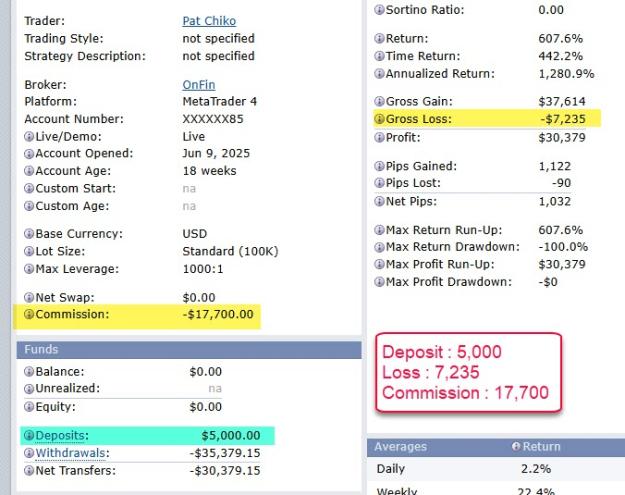Image resolution: width=625 pixels, height=495 pixels.
Task: Click info icon beside Net Pips
Action: (x=379, y=201)
